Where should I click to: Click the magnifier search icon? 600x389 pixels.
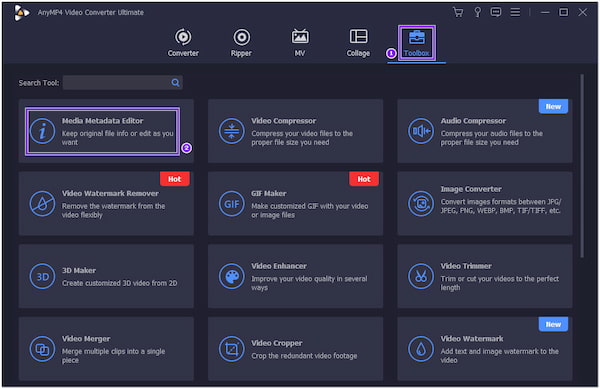[x=175, y=83]
